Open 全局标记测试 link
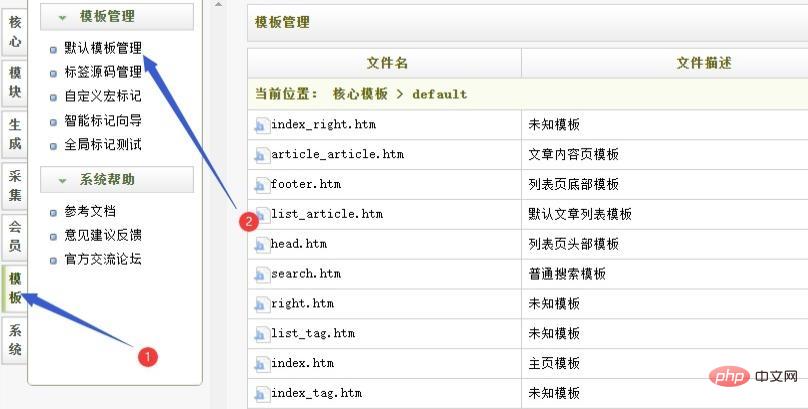 103,145
